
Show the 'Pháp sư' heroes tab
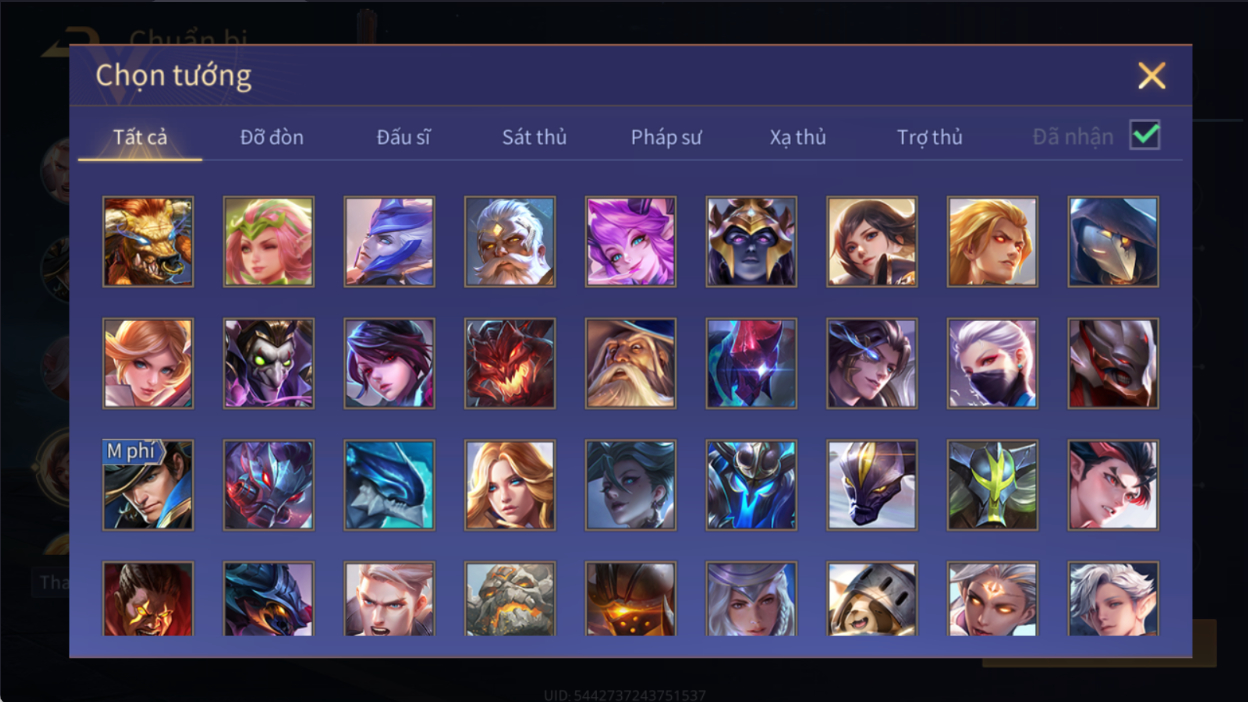pyautogui.click(x=666, y=137)
